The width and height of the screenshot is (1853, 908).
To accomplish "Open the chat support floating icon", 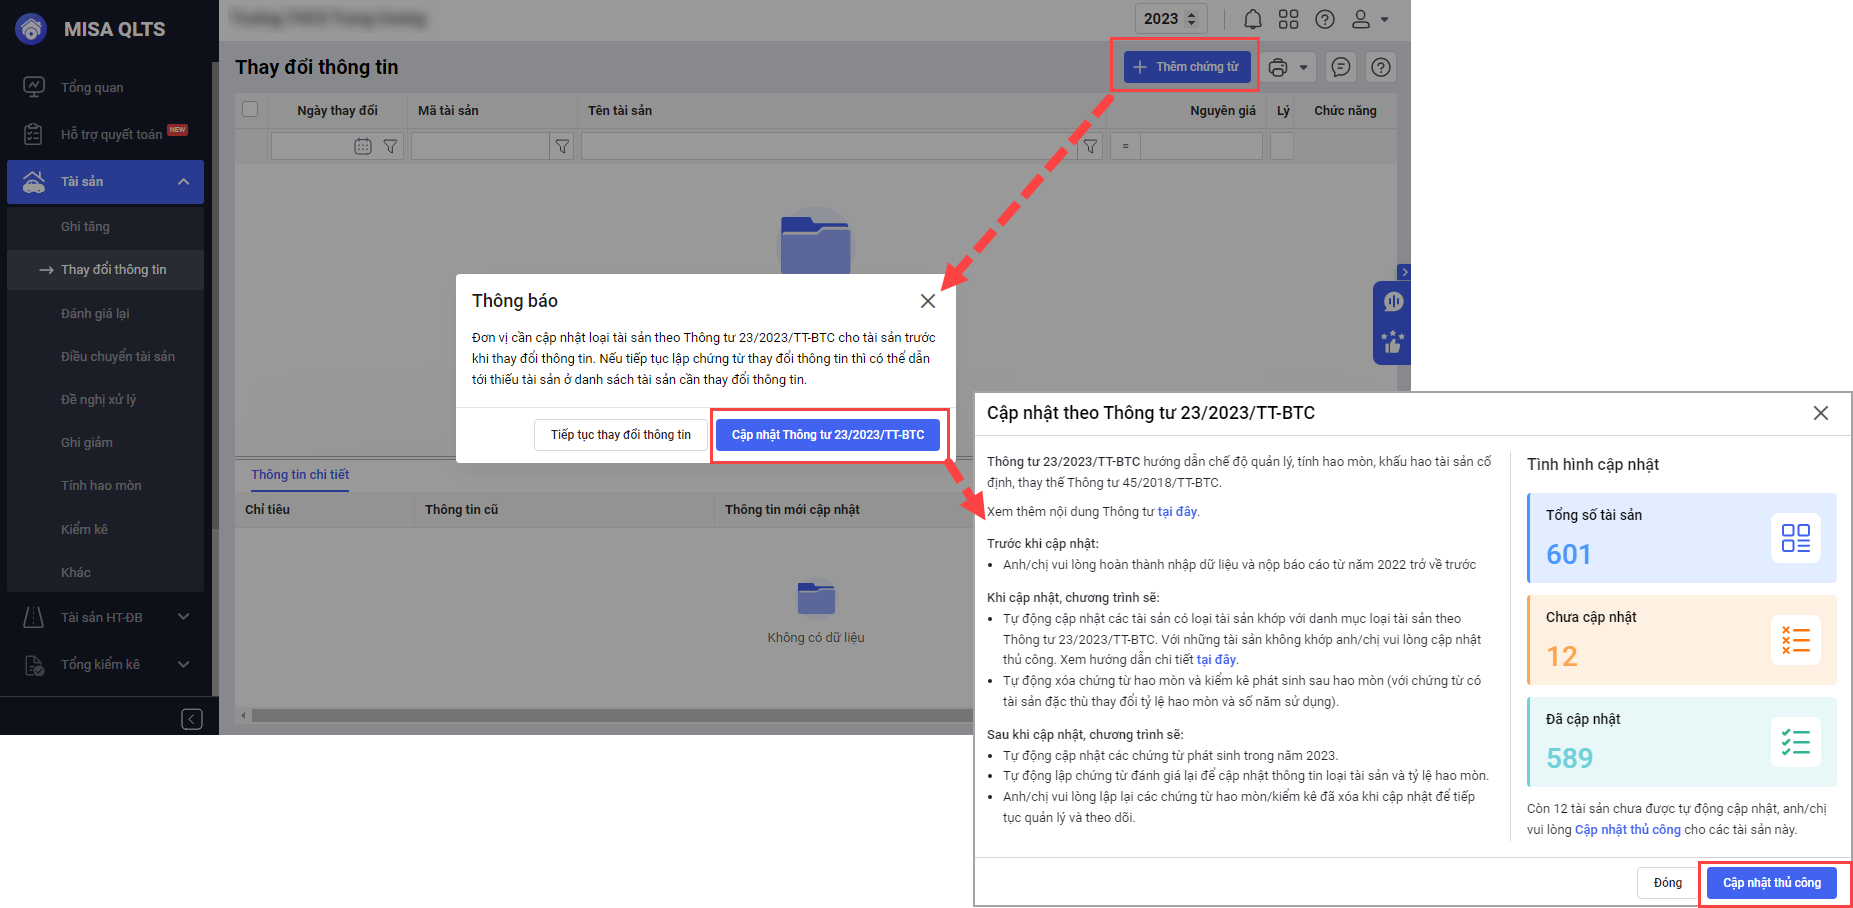I will pyautogui.click(x=1394, y=302).
